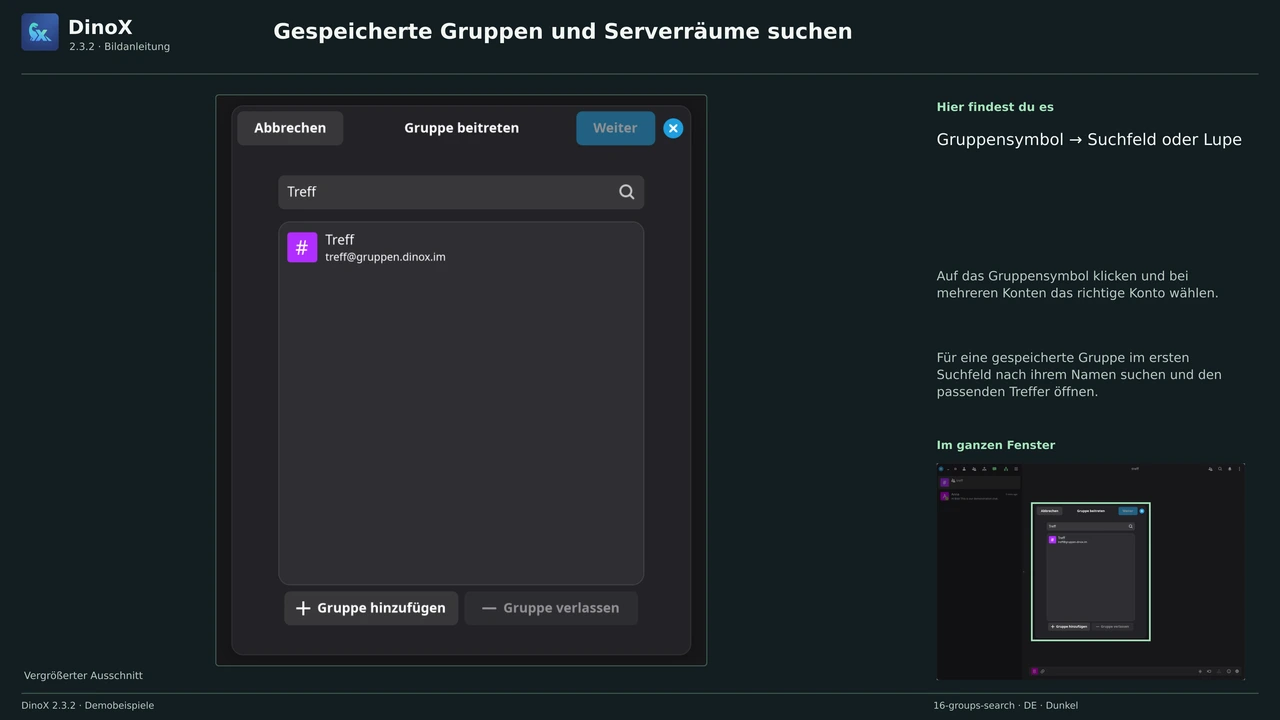Click the magnifier icon in the search field
Viewport: 1280px width, 720px height.
click(x=627, y=192)
